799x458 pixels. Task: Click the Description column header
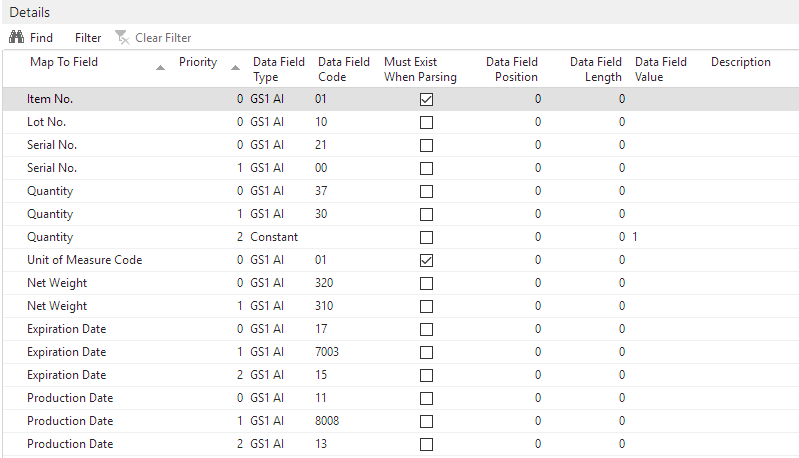740,62
